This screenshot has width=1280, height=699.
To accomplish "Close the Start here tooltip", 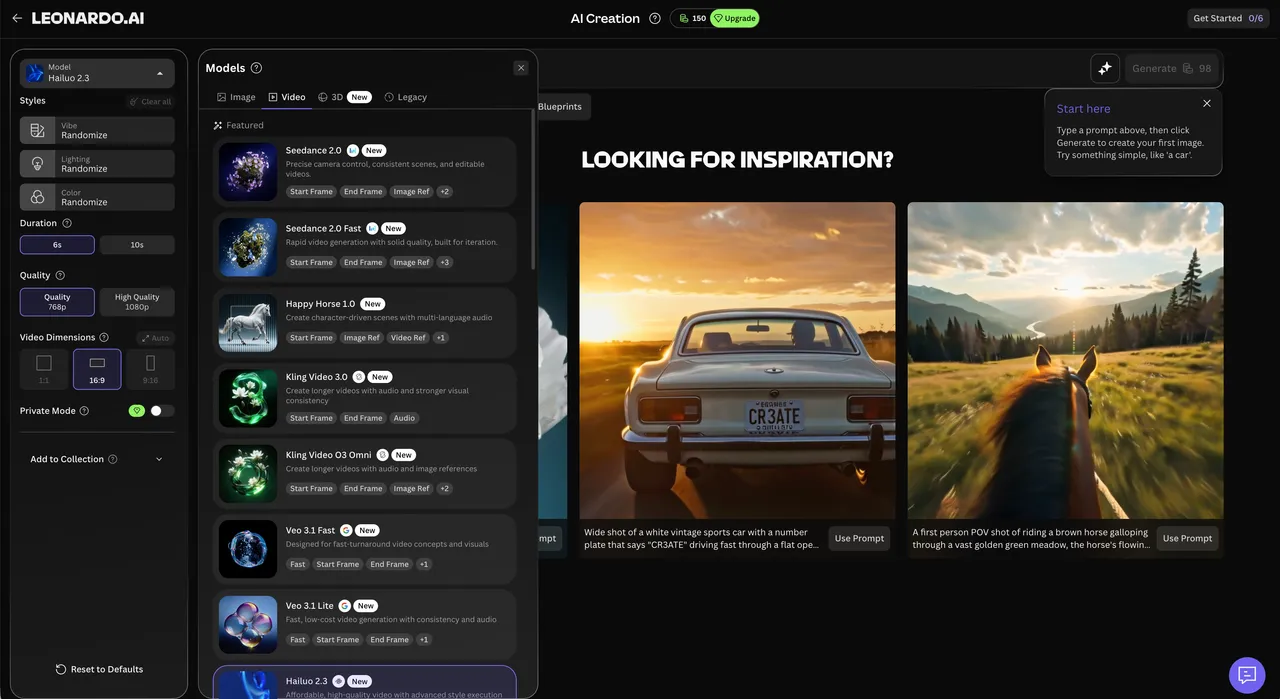I will coord(1207,103).
